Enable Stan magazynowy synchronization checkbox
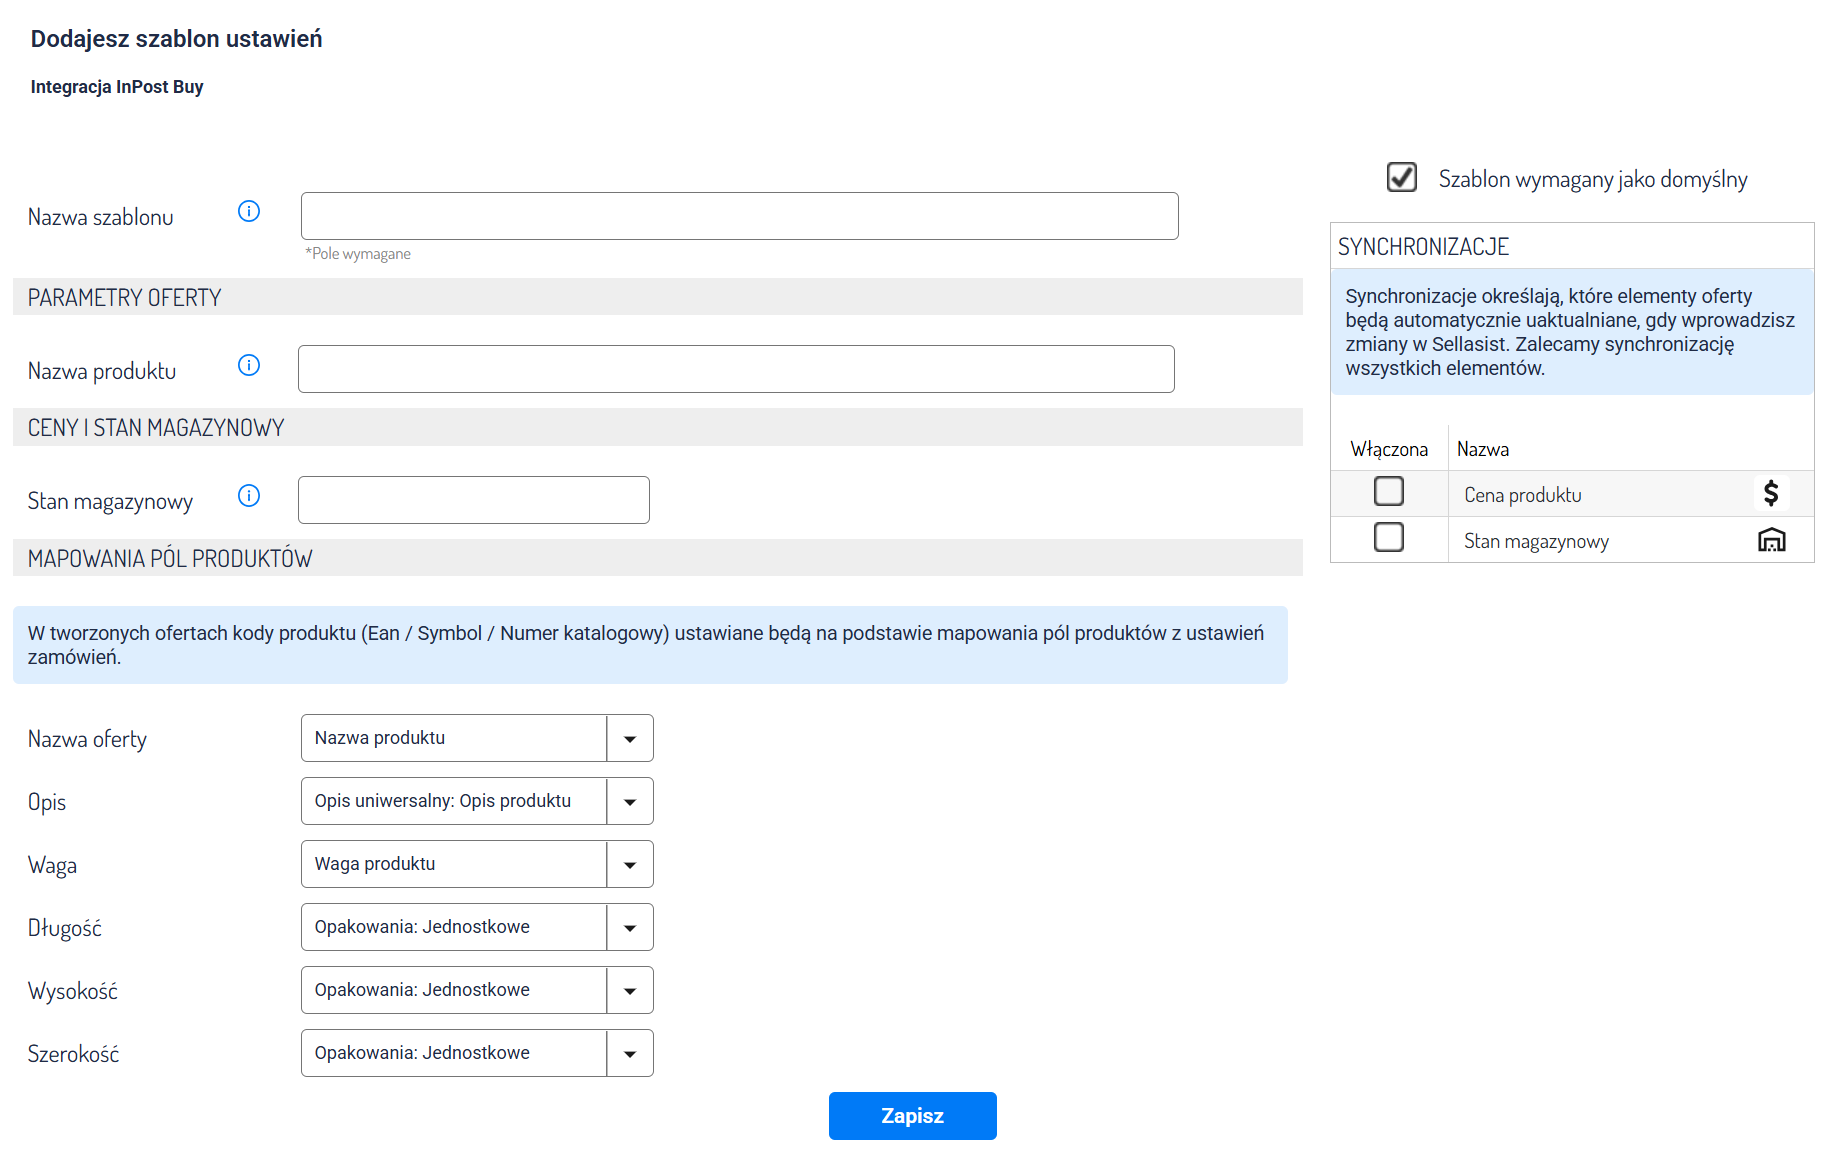Image resolution: width=1829 pixels, height=1165 pixels. point(1388,538)
